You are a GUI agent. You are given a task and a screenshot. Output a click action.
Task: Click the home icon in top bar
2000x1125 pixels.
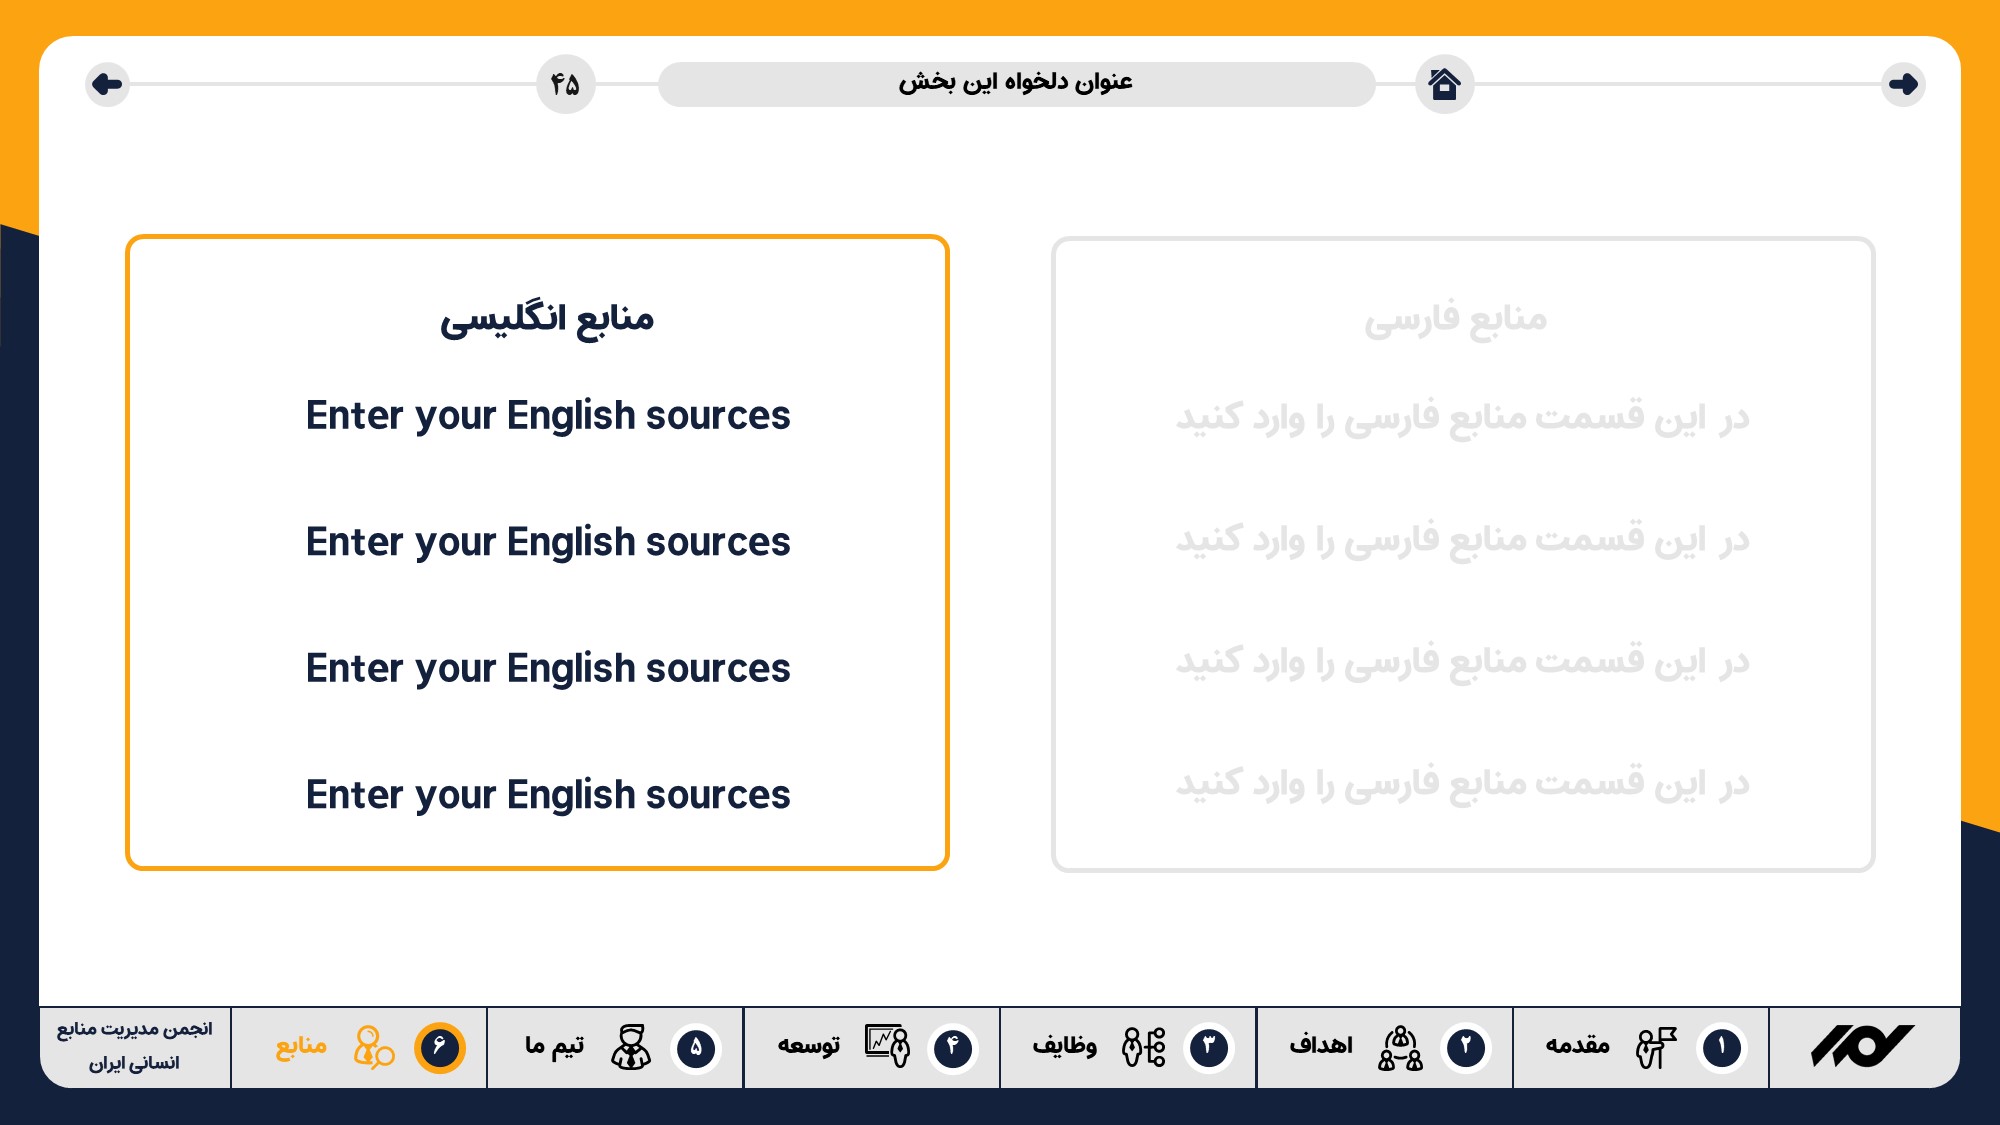[x=1444, y=84]
